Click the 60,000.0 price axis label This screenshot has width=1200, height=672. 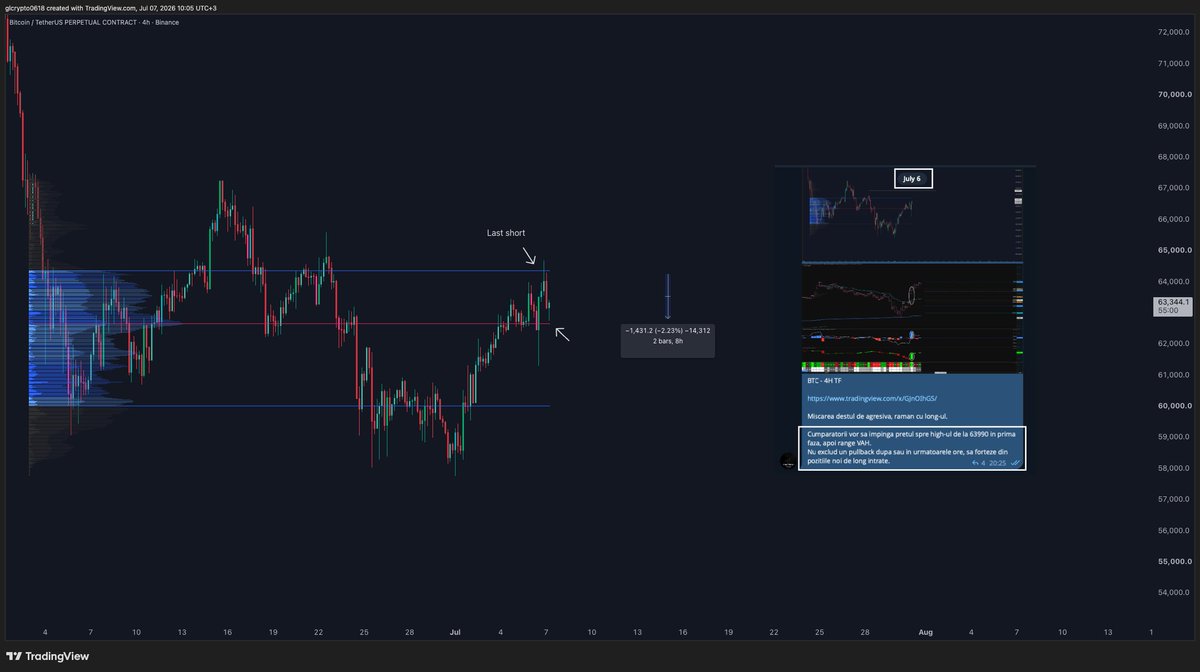(1173, 406)
